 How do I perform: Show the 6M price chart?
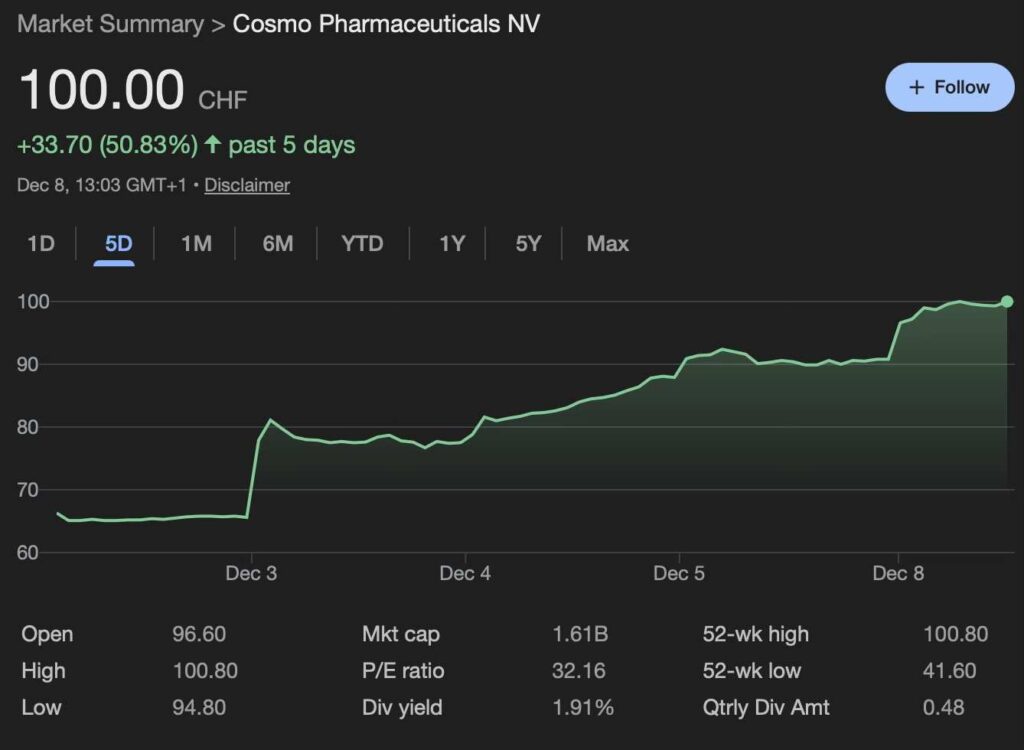pyautogui.click(x=277, y=243)
